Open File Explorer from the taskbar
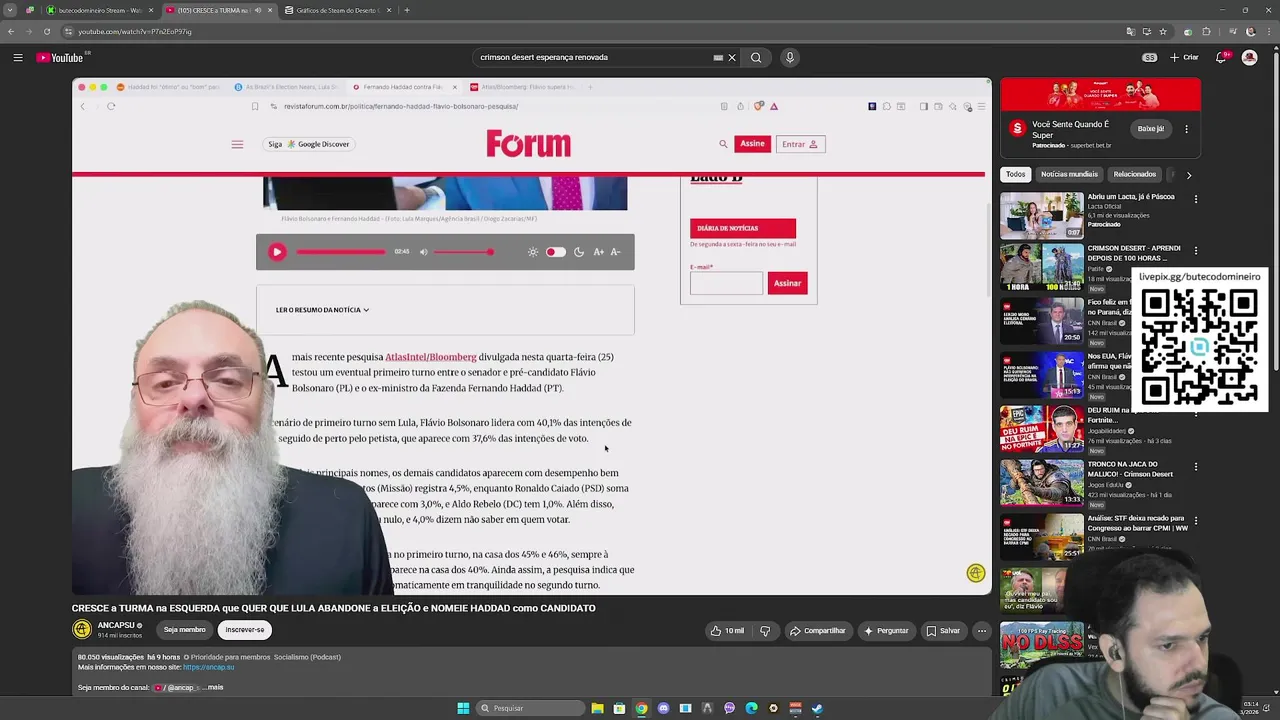 (597, 708)
